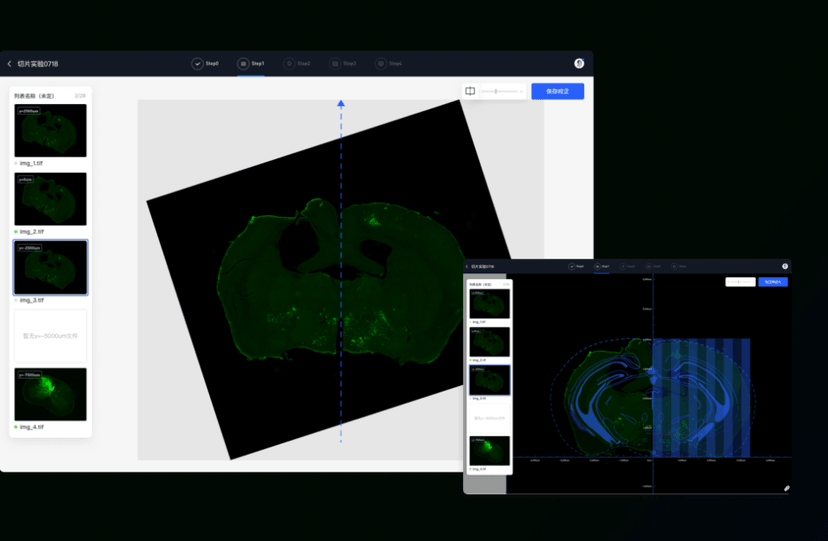
Task: Click the link icon in small window corner
Action: point(786,488)
